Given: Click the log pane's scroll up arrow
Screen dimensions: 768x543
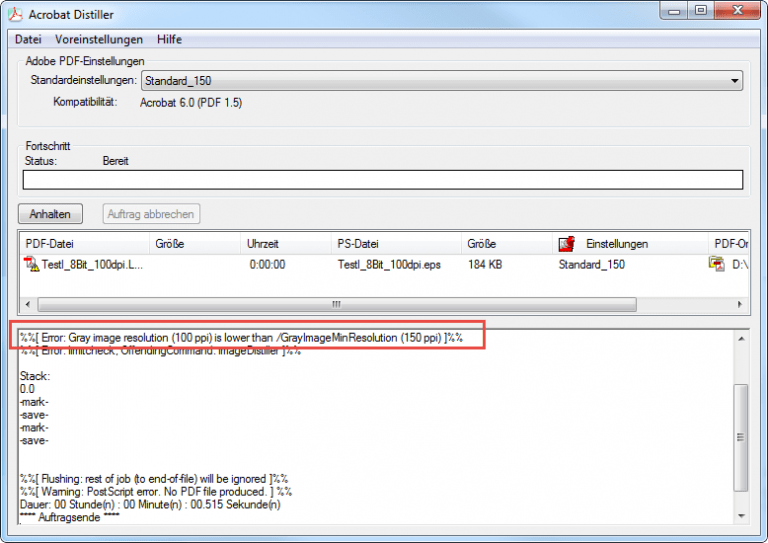Looking at the screenshot, I should (x=740, y=340).
